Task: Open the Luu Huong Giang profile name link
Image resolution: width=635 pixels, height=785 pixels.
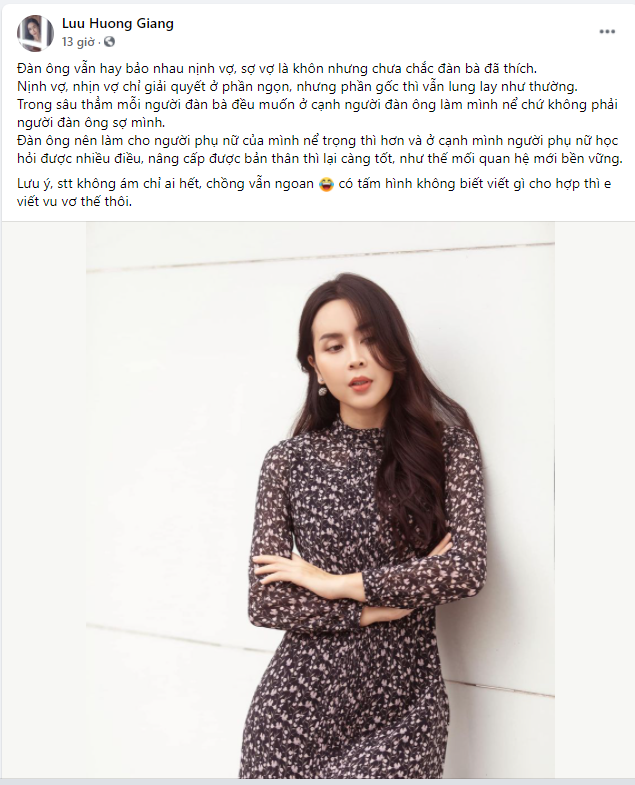Action: pyautogui.click(x=118, y=24)
